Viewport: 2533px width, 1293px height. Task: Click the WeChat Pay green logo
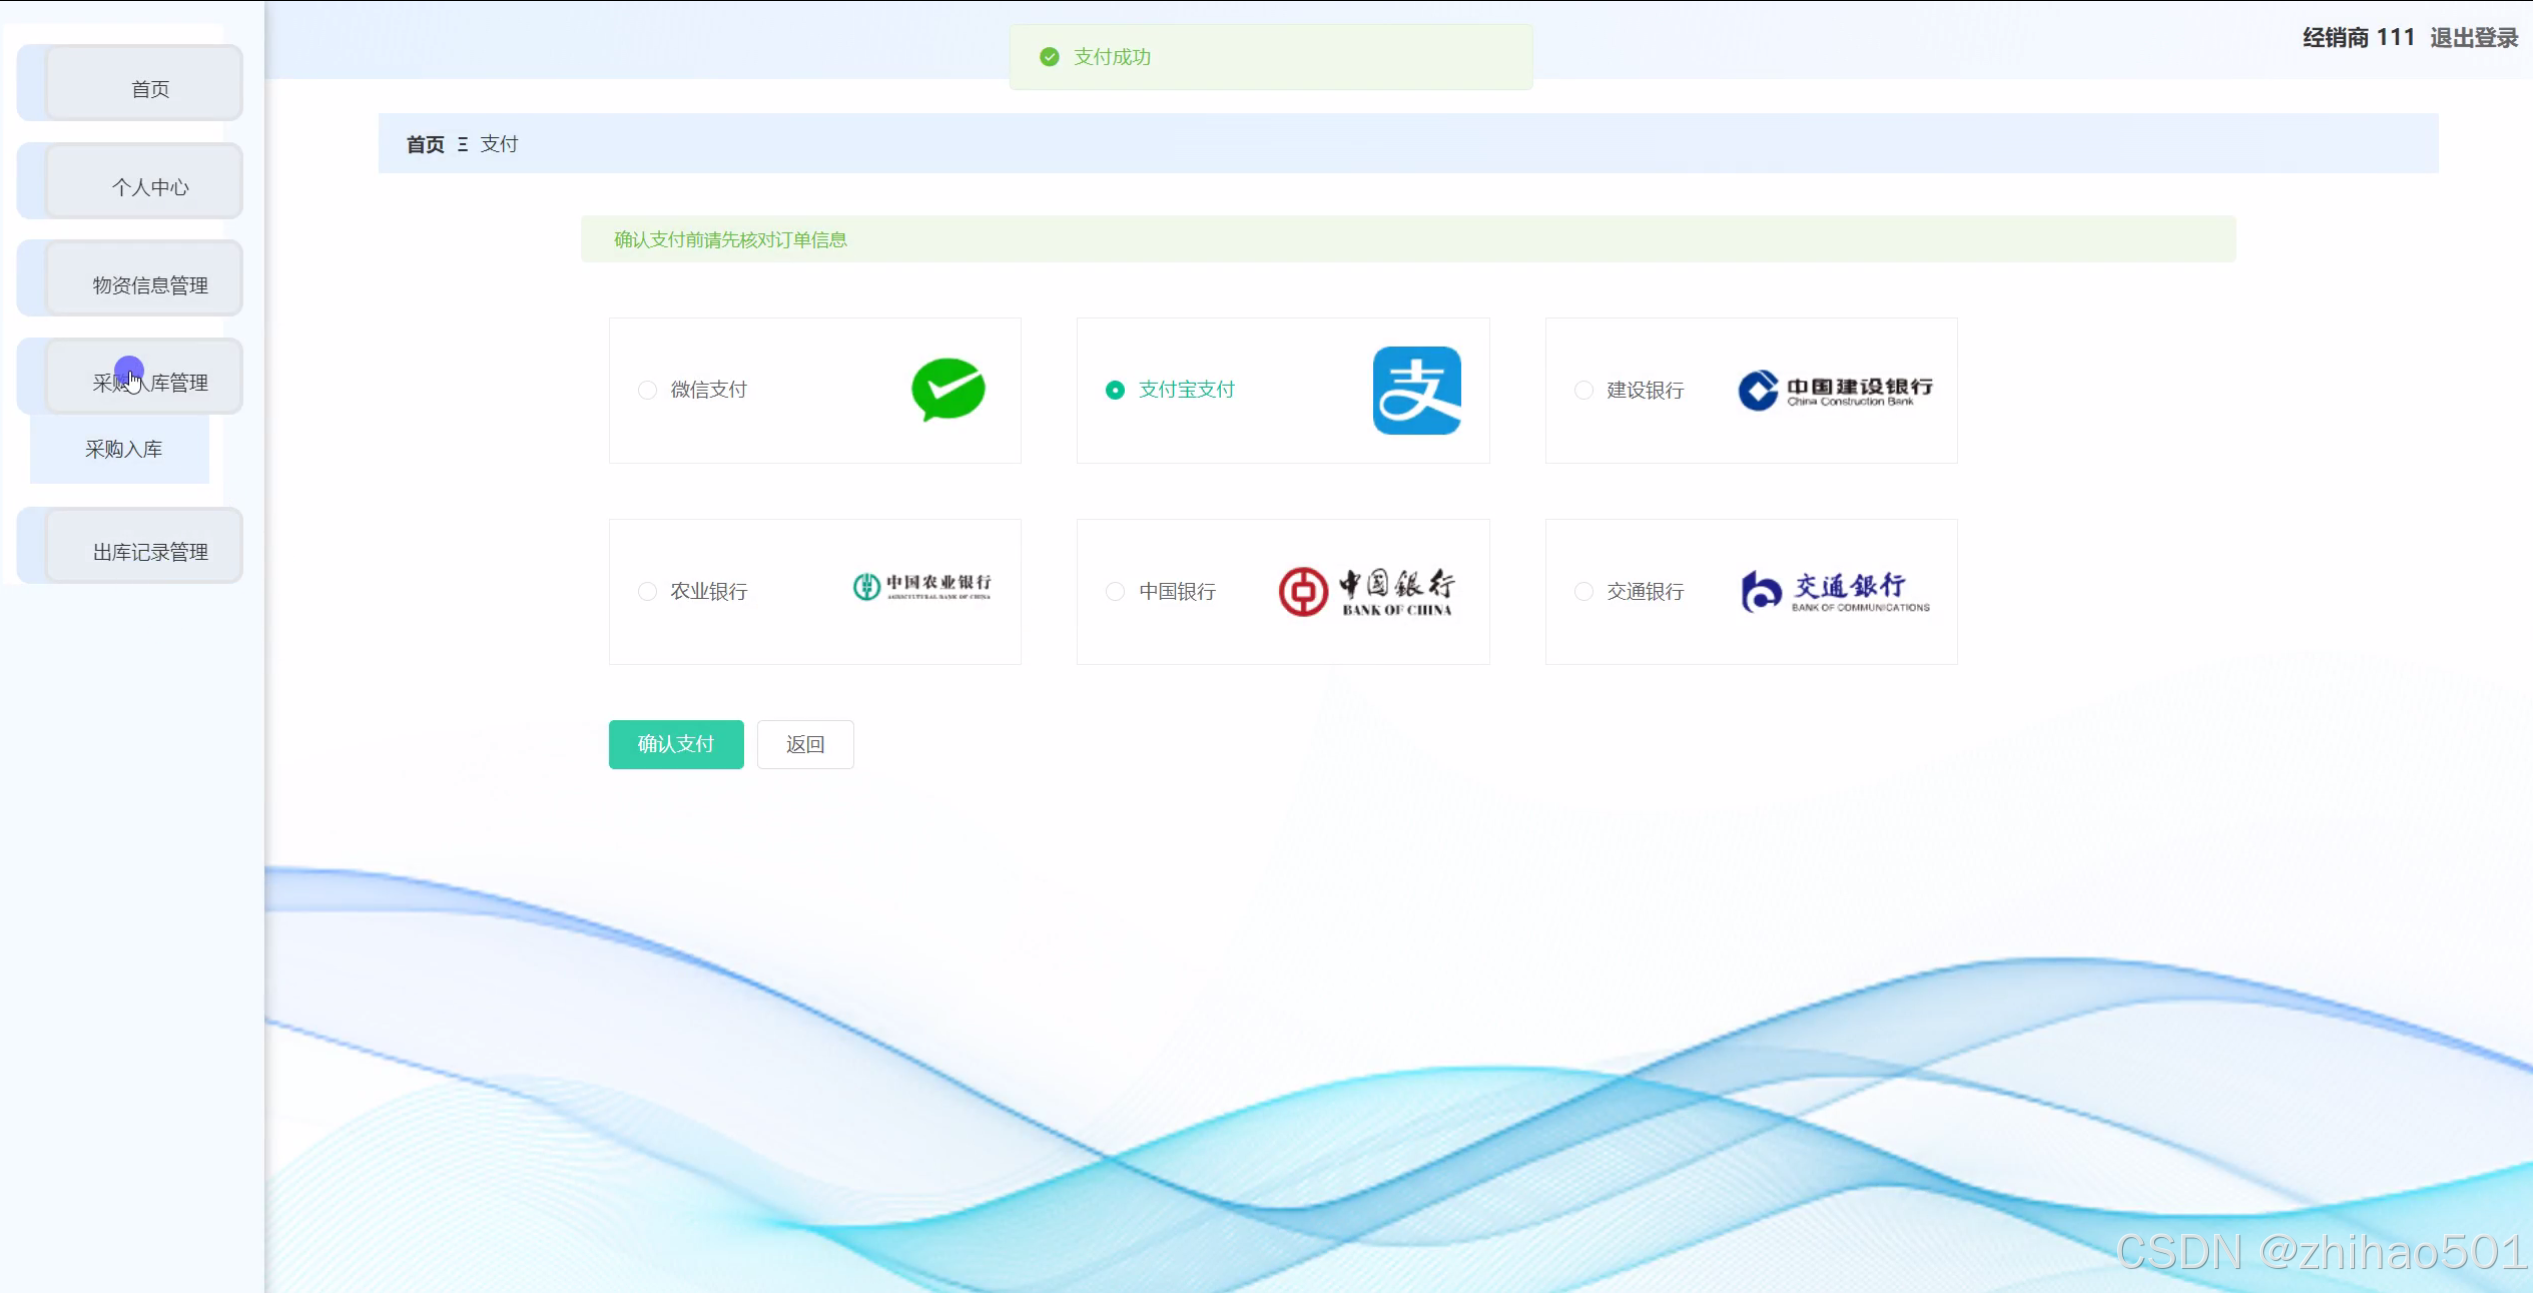[x=948, y=390]
